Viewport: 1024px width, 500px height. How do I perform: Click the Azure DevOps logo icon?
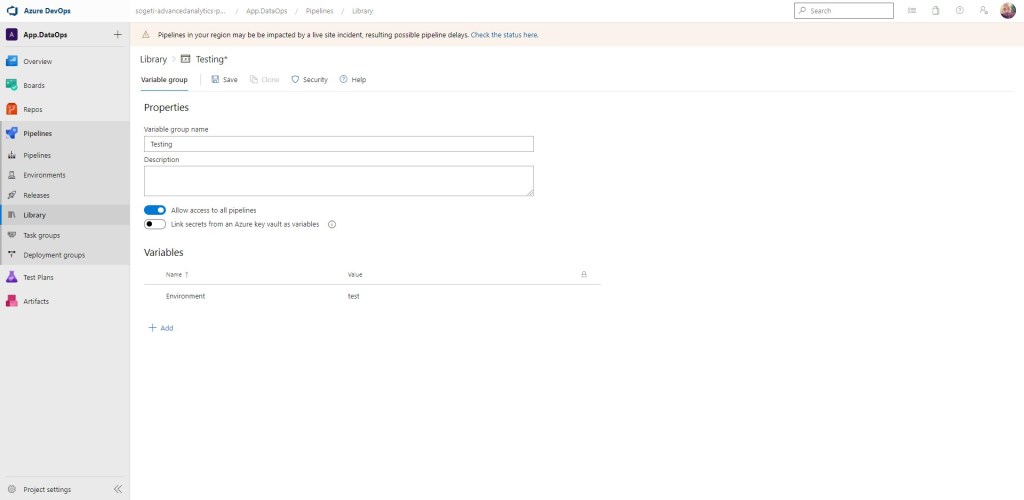[13, 10]
